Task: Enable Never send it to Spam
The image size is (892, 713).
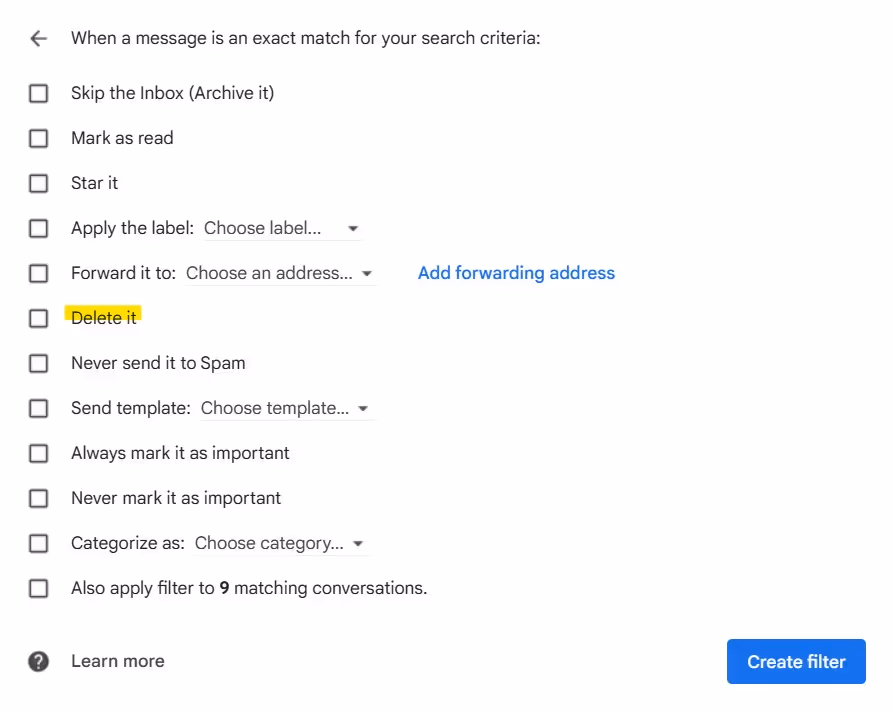Action: coord(38,363)
